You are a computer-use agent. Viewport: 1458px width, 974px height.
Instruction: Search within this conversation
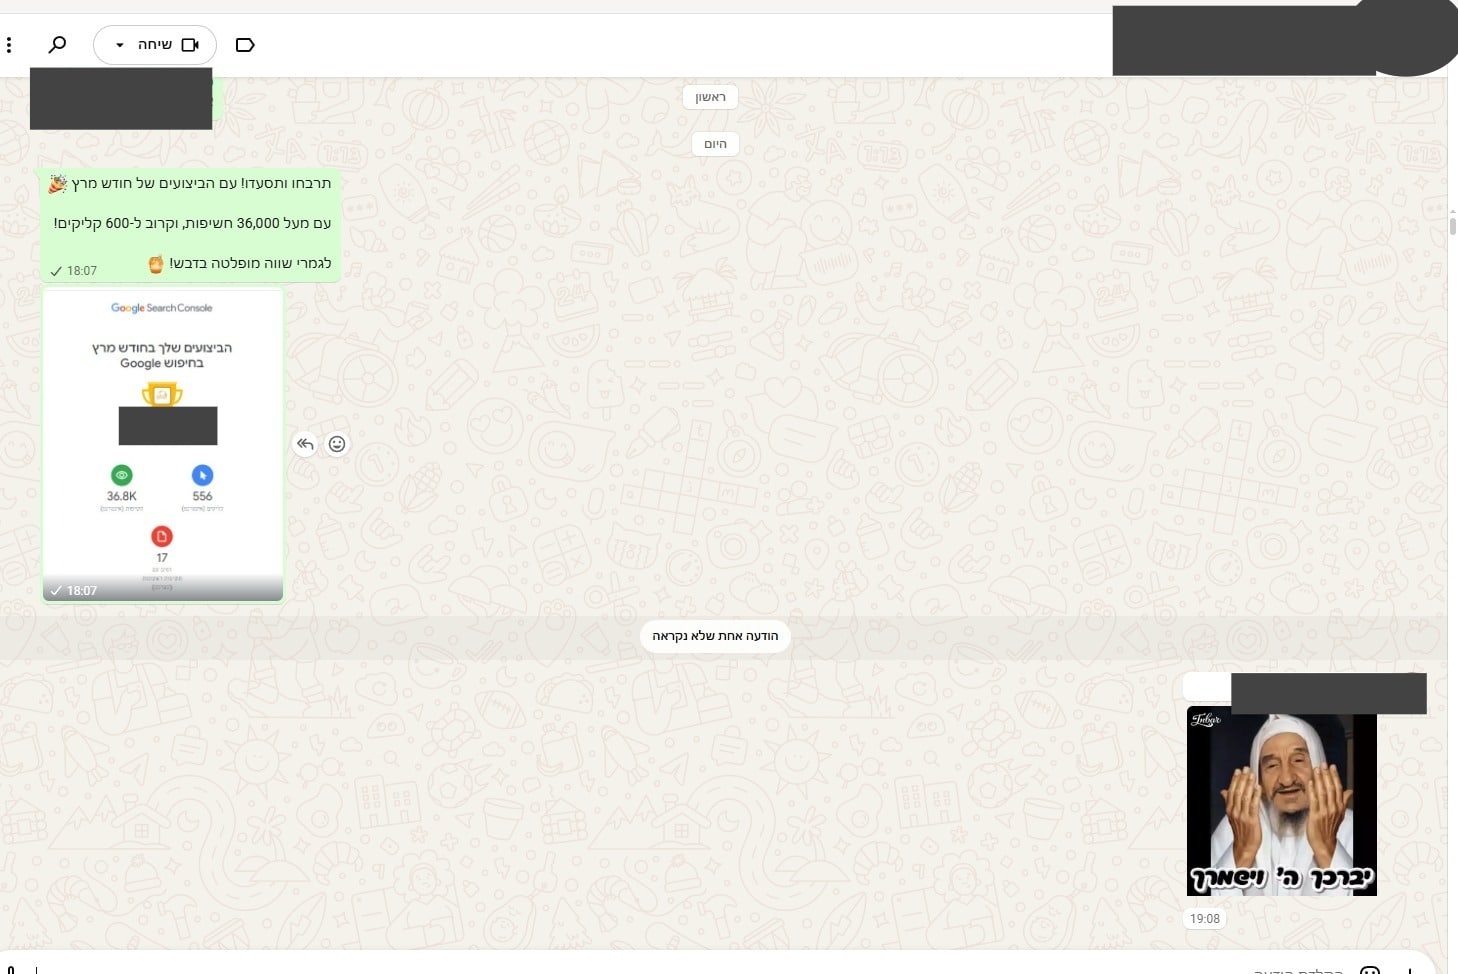coord(57,45)
